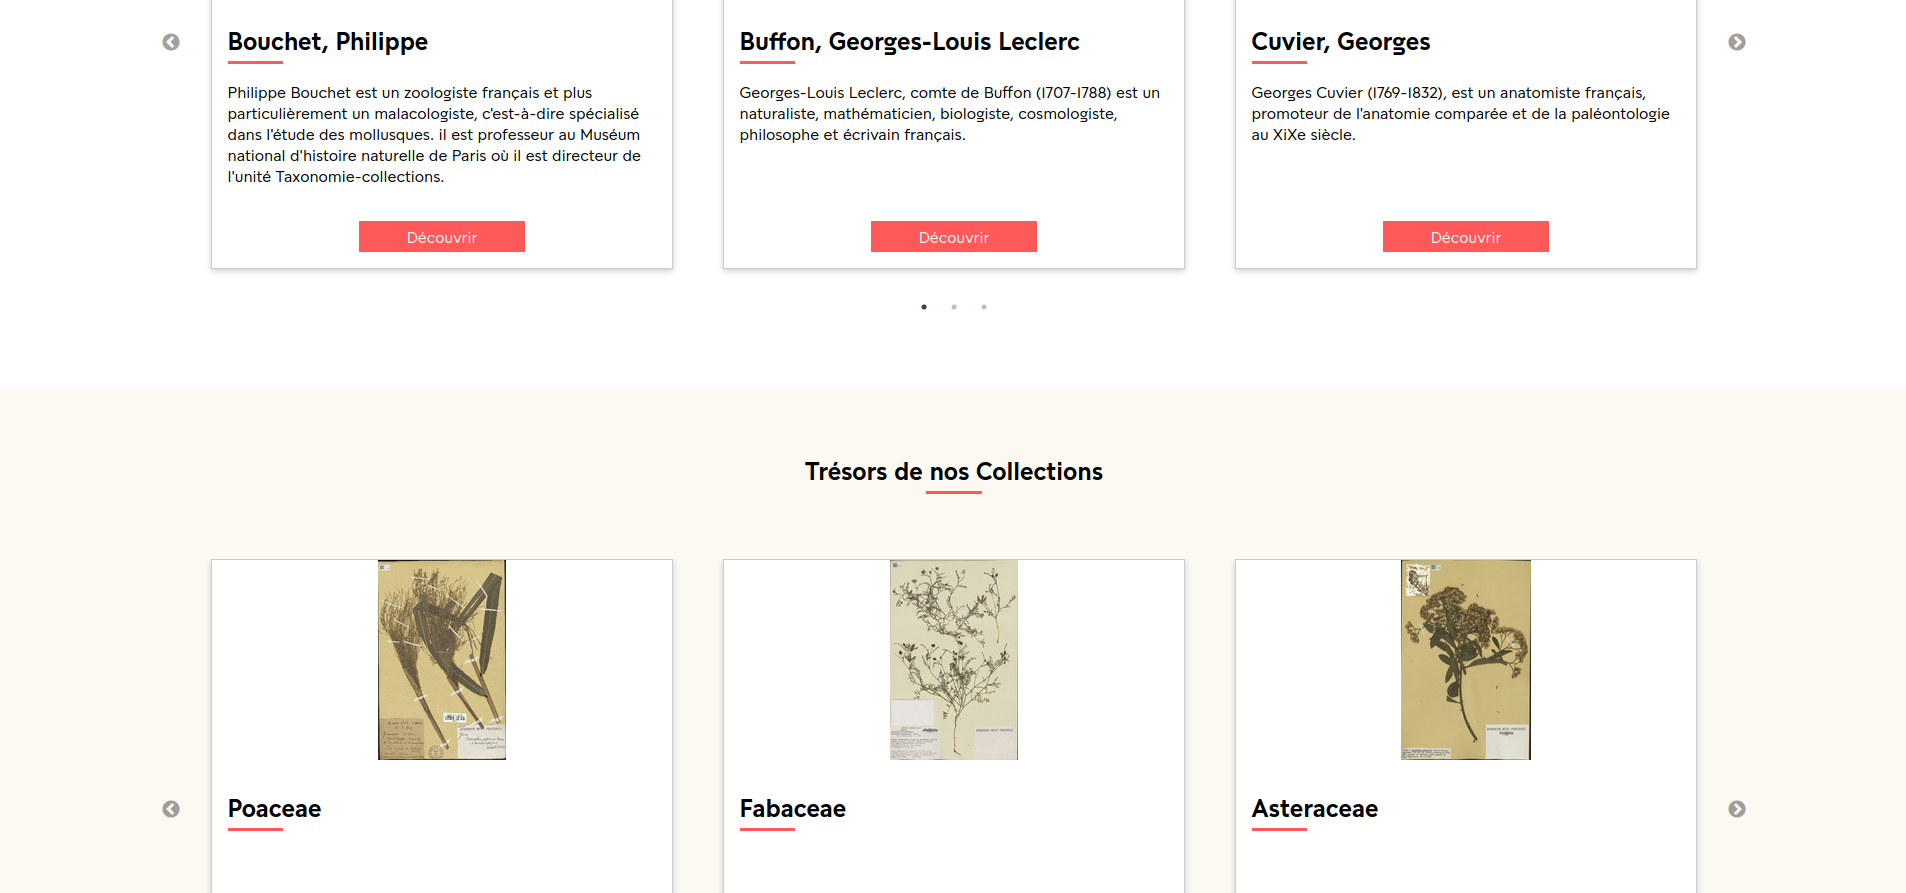Open the Trésors de nos Collections heading
The width and height of the screenshot is (1906, 893).
[x=953, y=471]
